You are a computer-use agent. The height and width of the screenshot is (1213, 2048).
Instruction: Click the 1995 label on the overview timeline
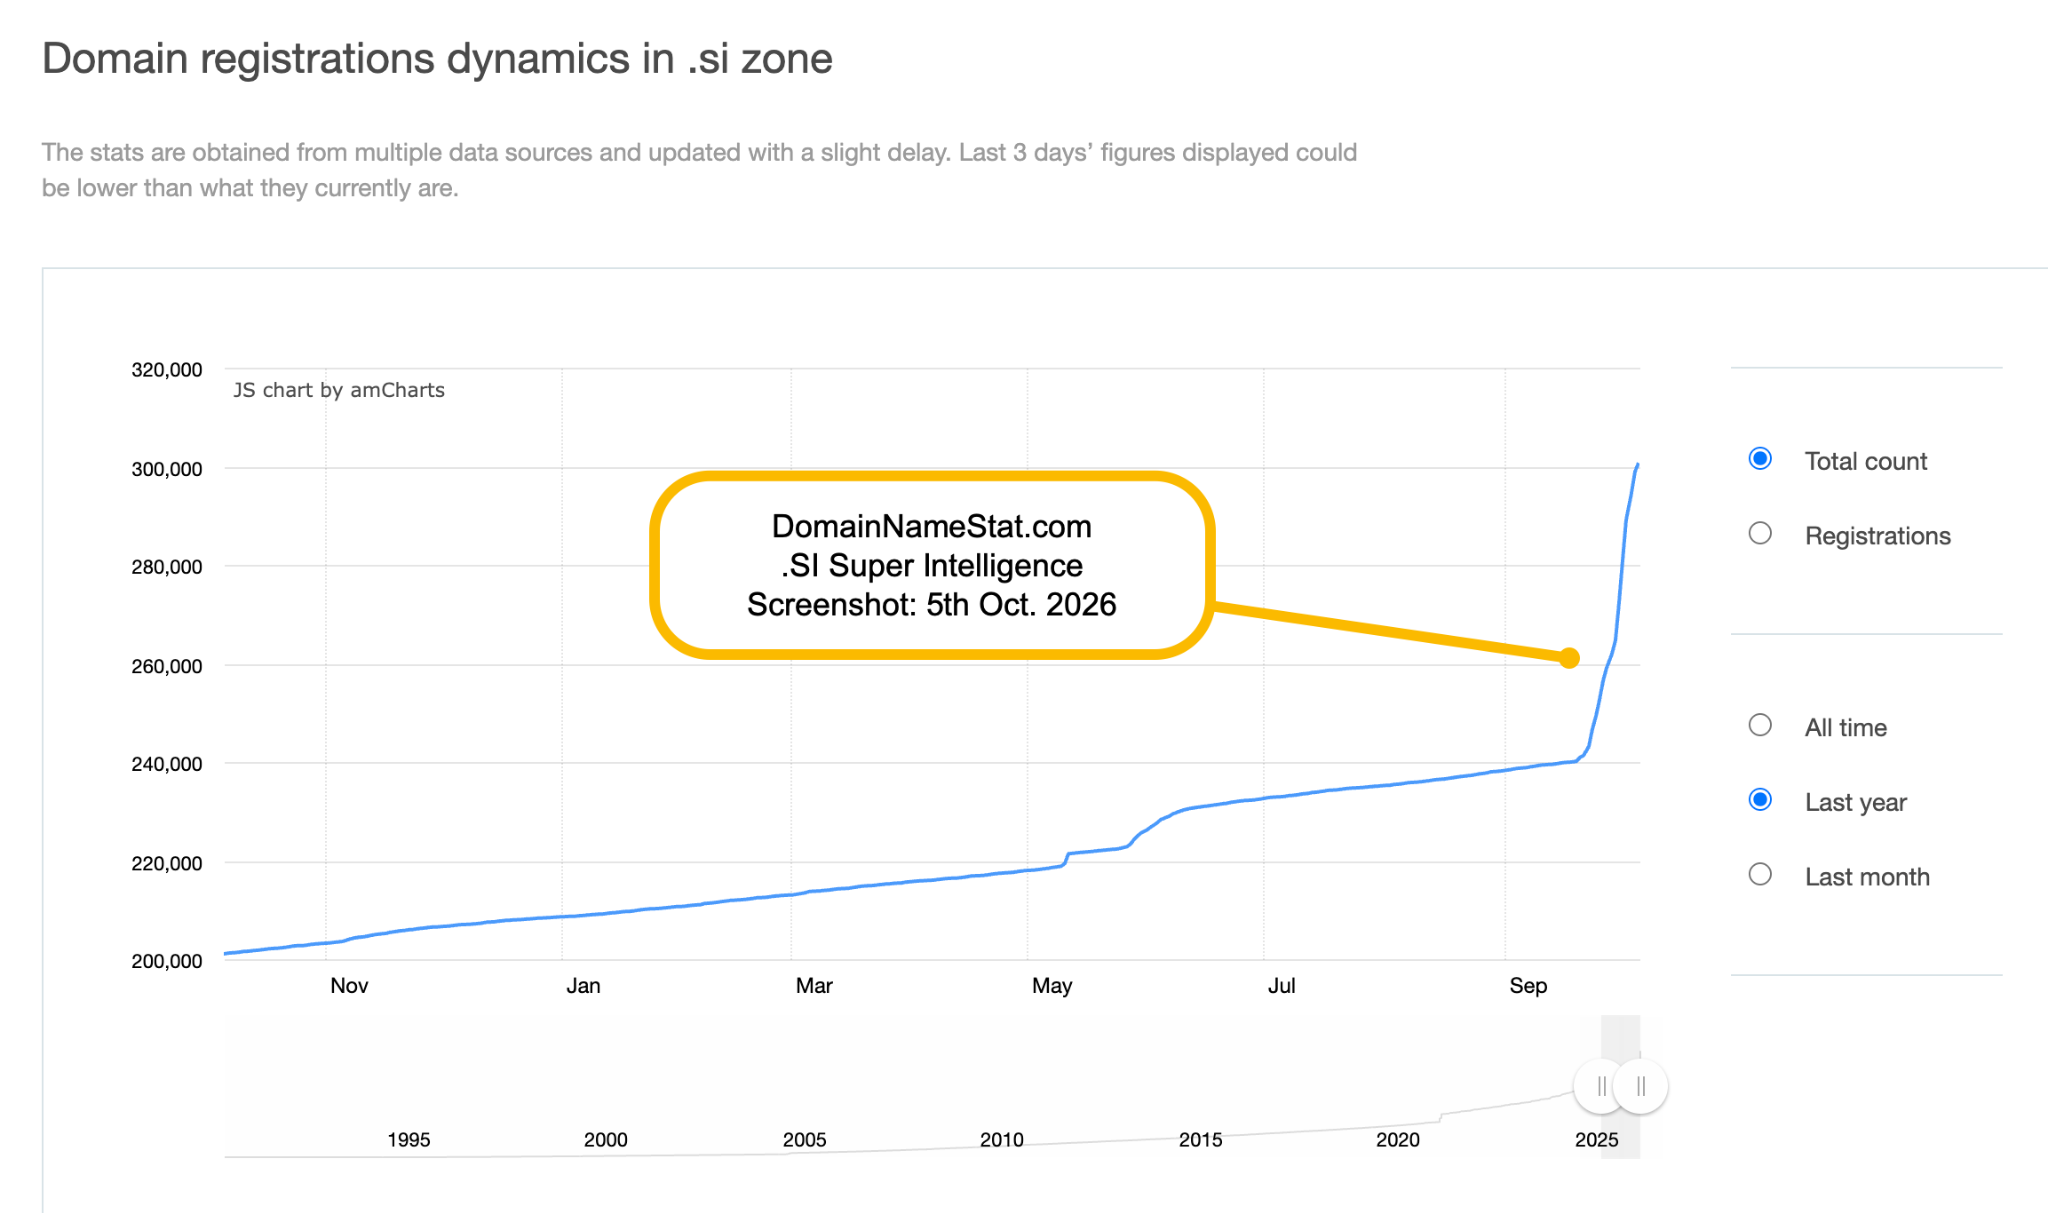click(x=408, y=1139)
